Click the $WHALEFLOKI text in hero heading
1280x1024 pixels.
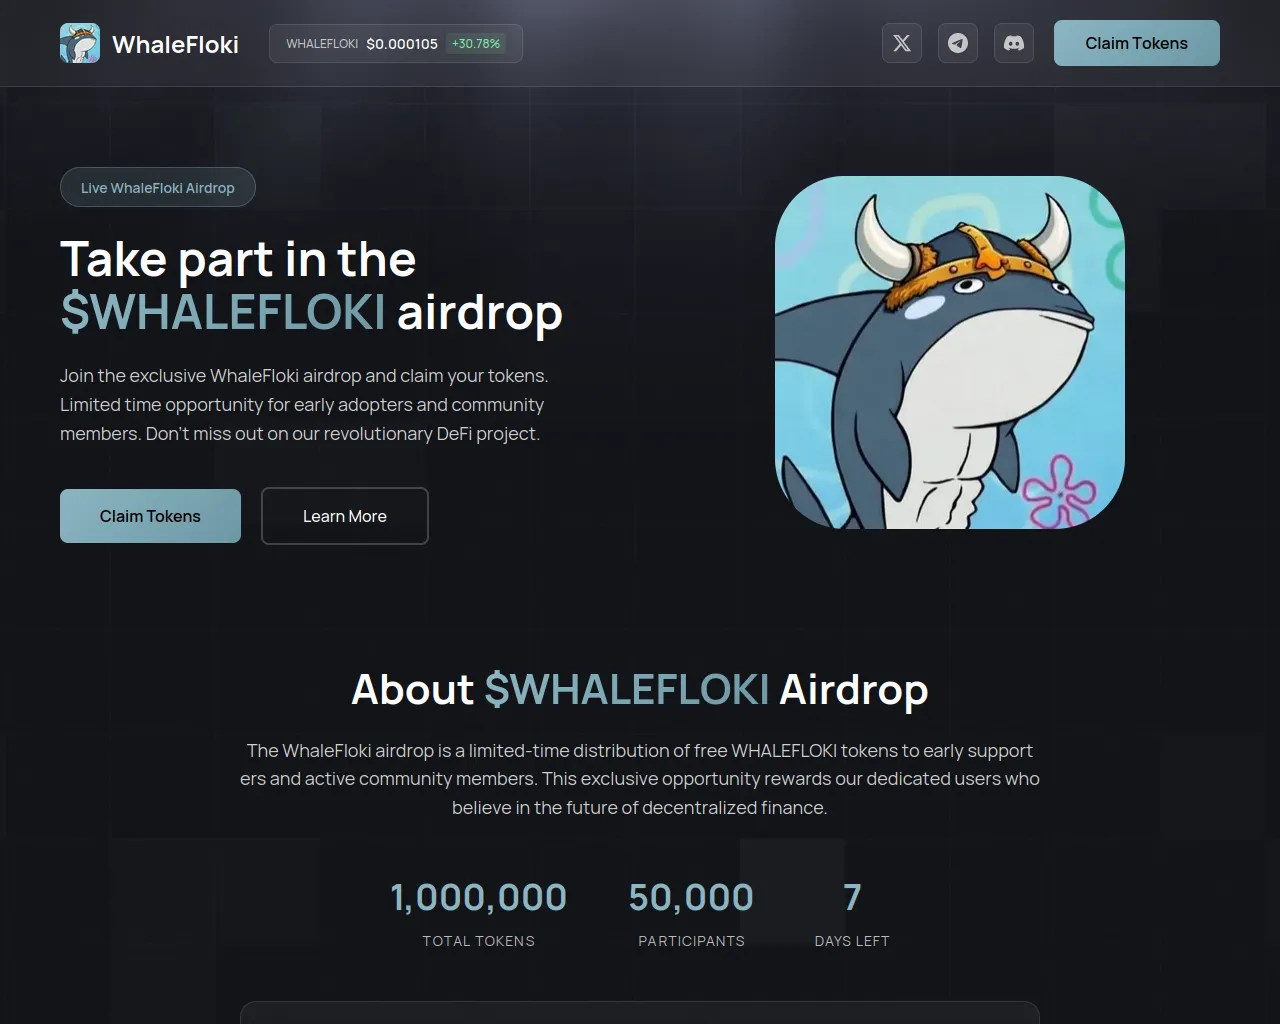[223, 312]
